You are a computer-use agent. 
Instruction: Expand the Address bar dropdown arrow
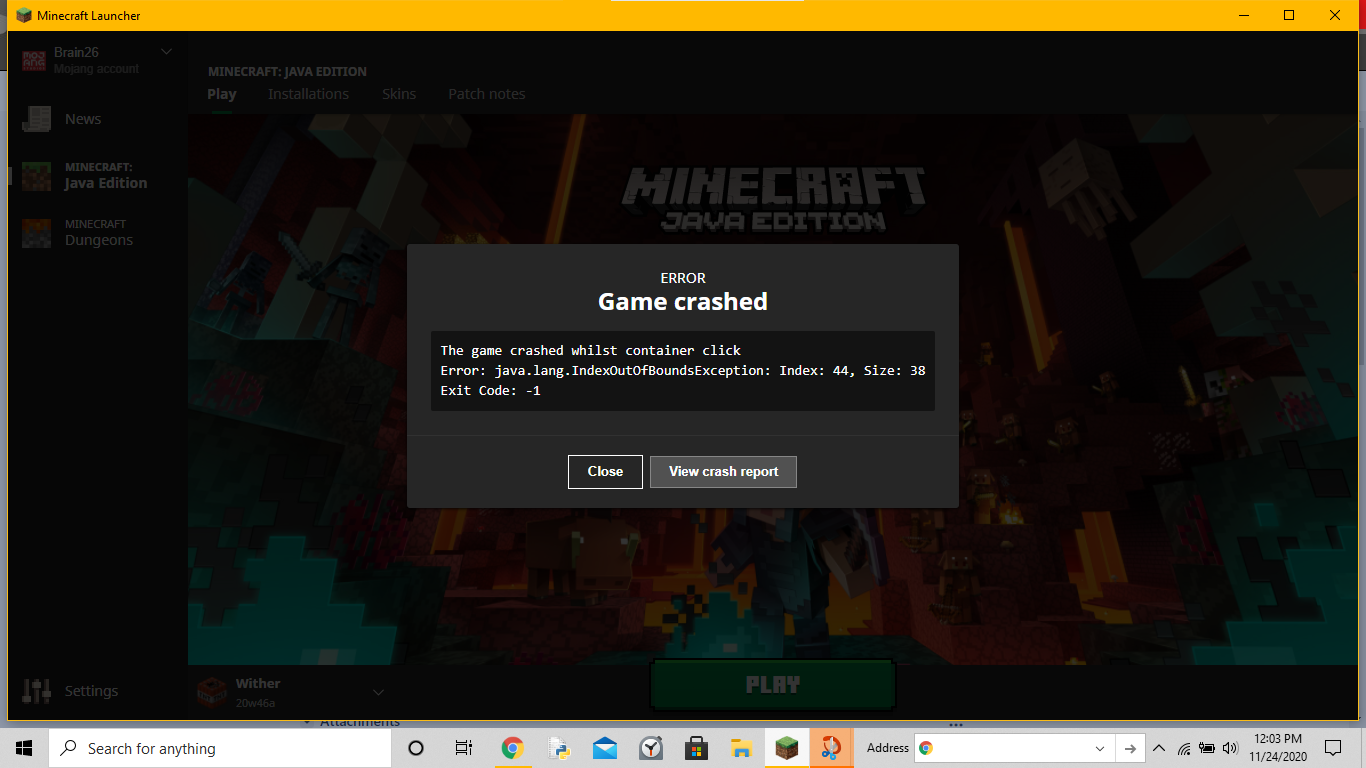[x=1100, y=748]
